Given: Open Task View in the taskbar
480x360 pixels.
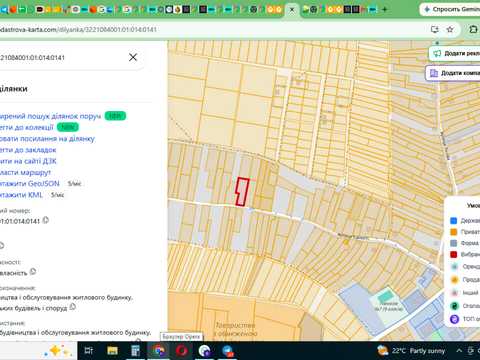Looking at the screenshot, I should pyautogui.click(x=89, y=351).
